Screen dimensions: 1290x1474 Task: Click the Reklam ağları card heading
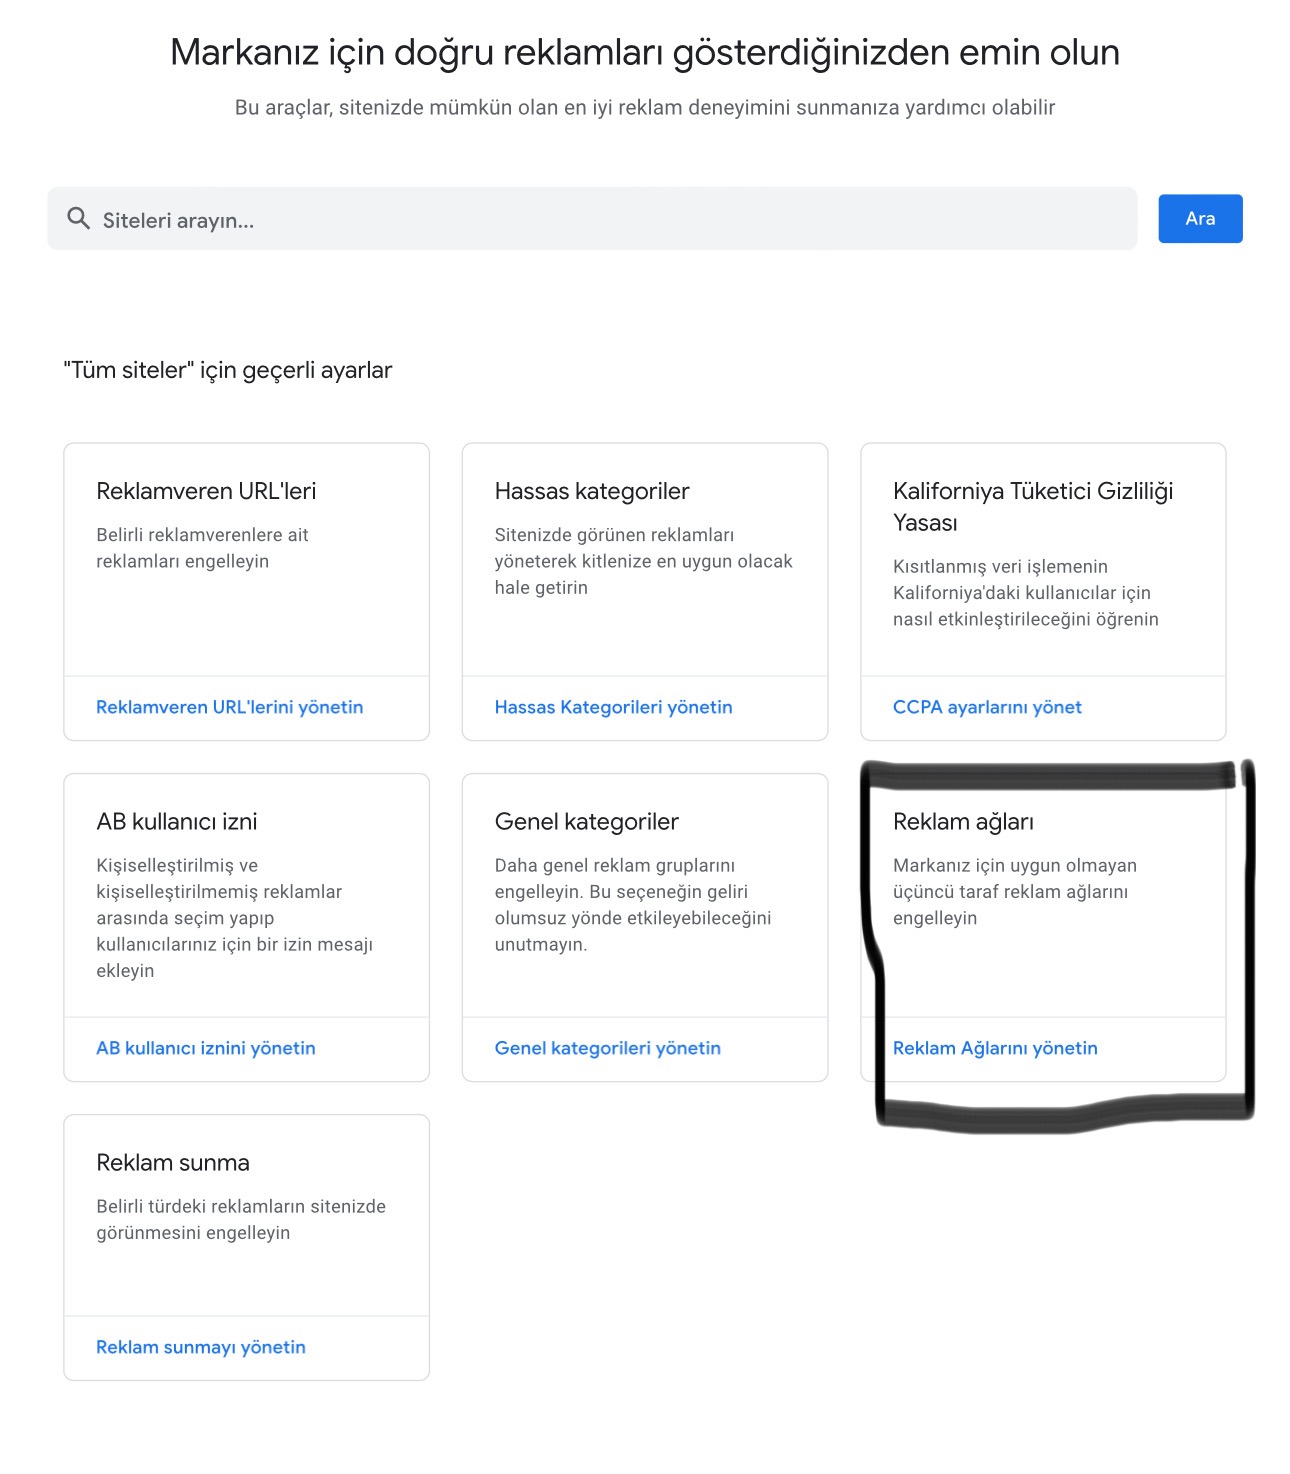tap(963, 822)
